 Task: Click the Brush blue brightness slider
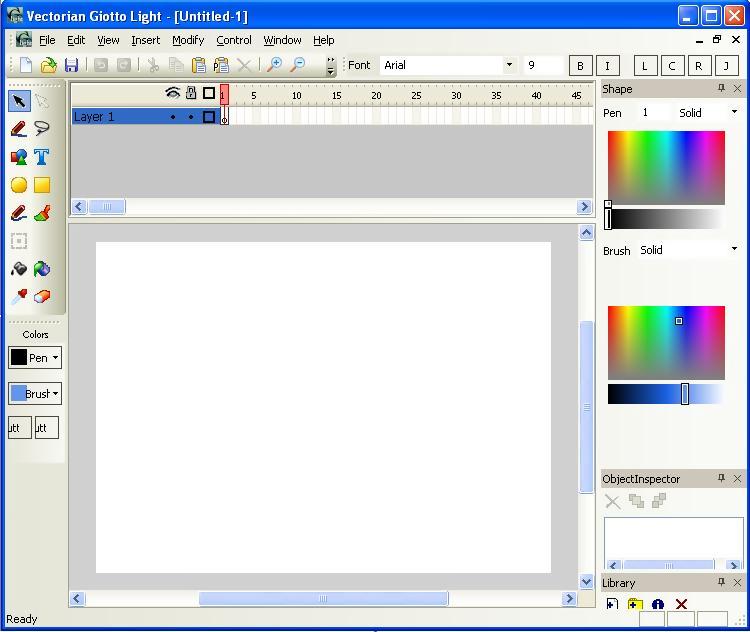pyautogui.click(x=685, y=394)
